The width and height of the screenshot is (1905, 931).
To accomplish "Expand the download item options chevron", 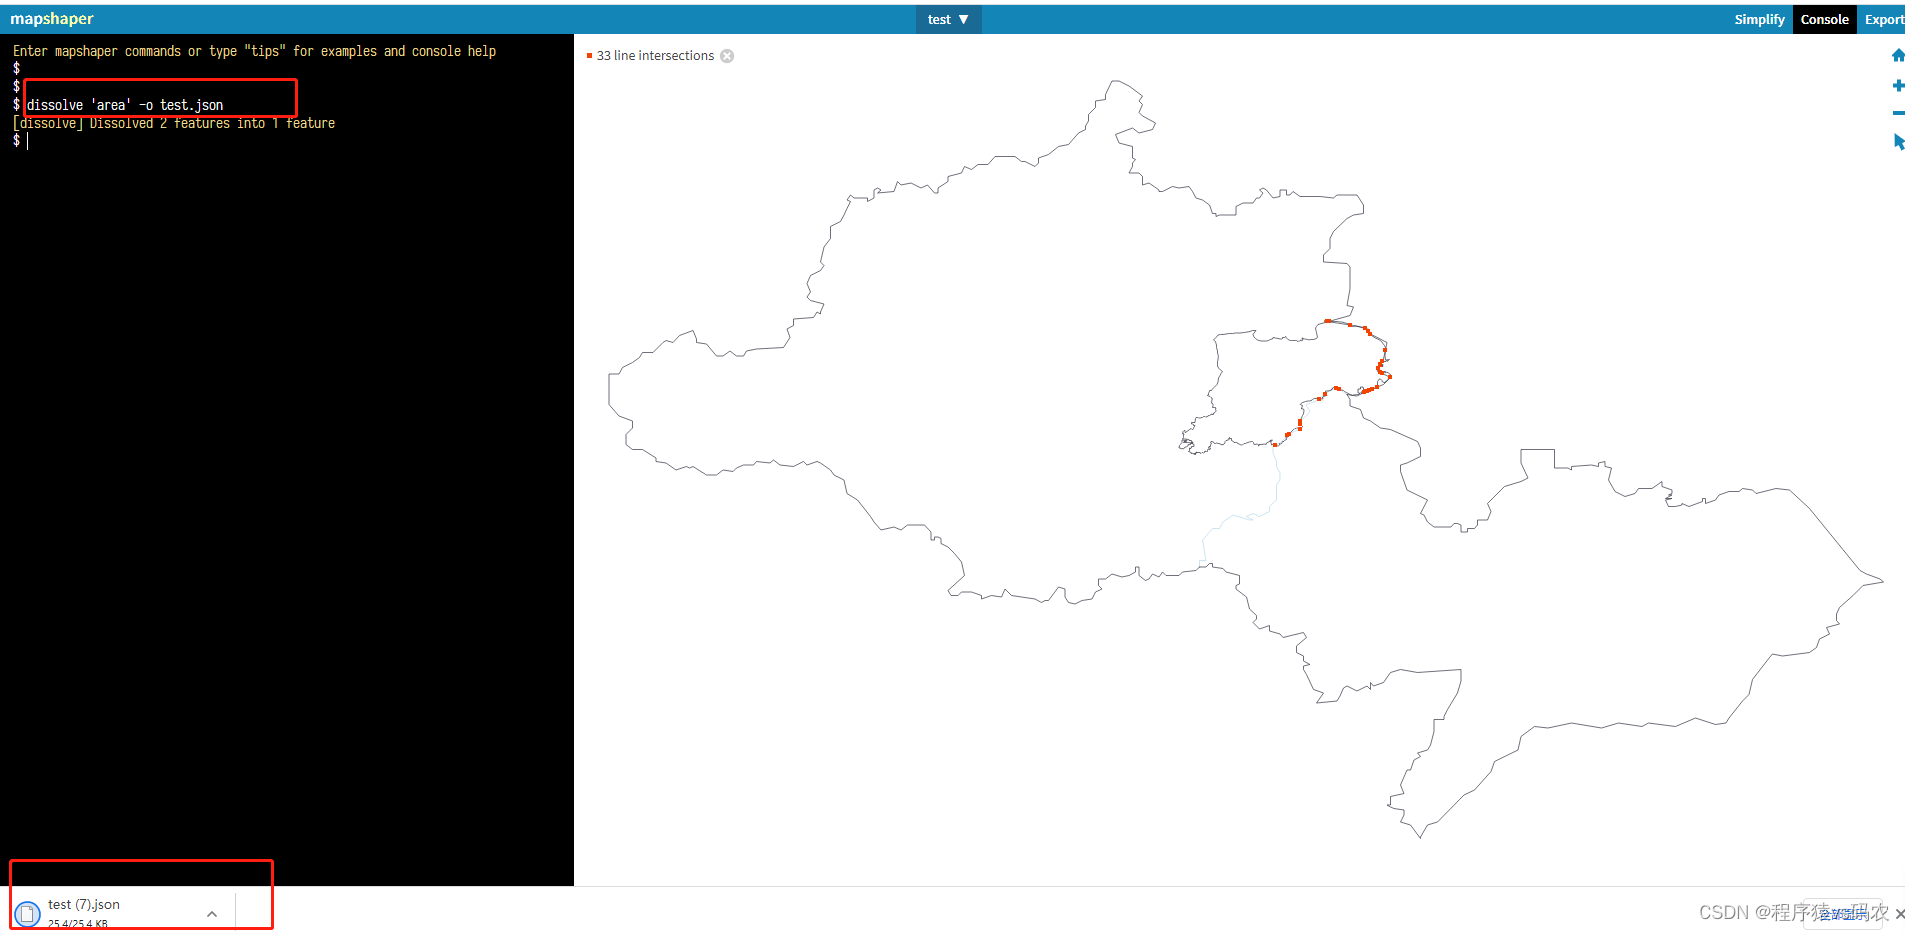I will point(212,914).
